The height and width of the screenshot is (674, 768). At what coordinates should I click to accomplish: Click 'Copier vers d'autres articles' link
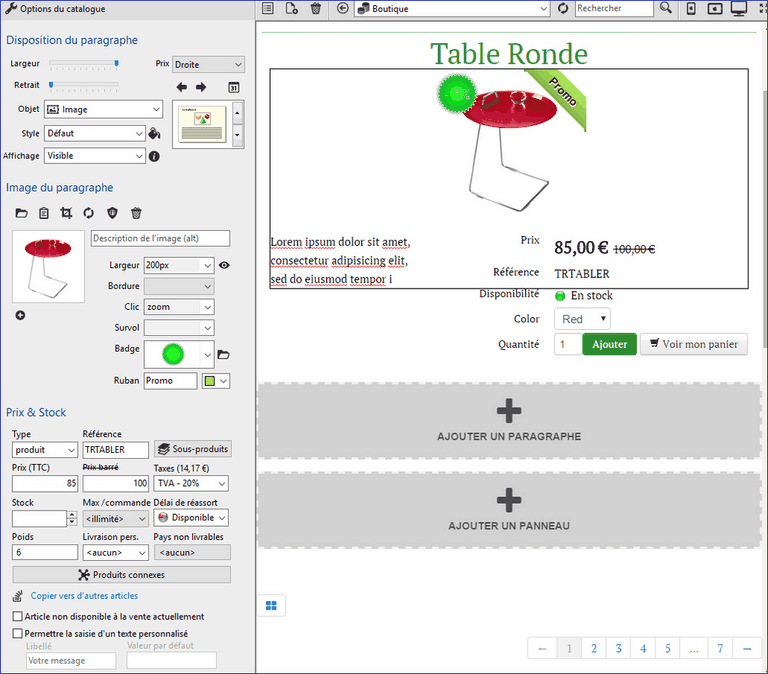coord(84,596)
